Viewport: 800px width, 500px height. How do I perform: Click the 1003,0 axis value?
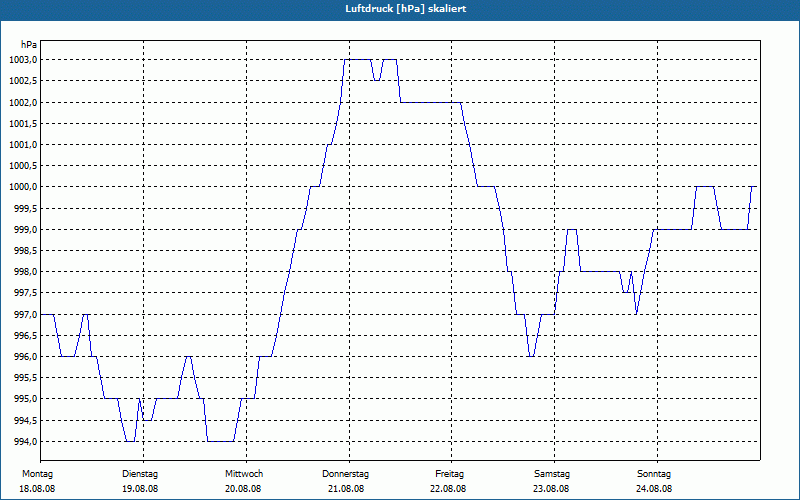[23, 60]
